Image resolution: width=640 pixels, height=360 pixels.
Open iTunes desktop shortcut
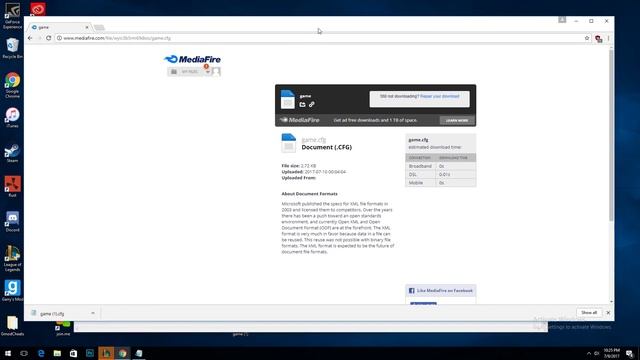click(x=12, y=118)
